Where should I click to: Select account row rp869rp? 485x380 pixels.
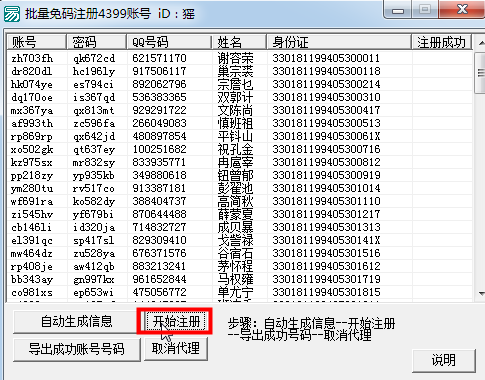(239, 136)
